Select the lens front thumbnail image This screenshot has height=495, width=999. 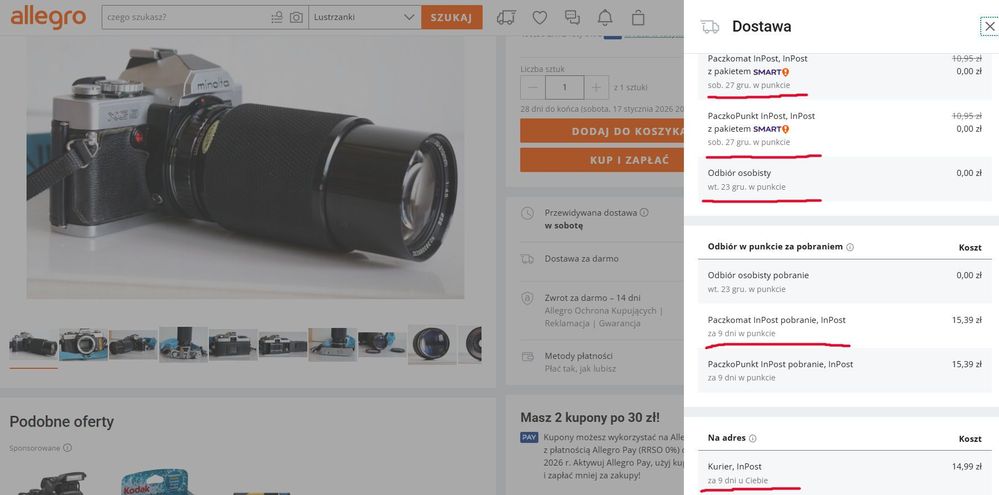point(432,344)
